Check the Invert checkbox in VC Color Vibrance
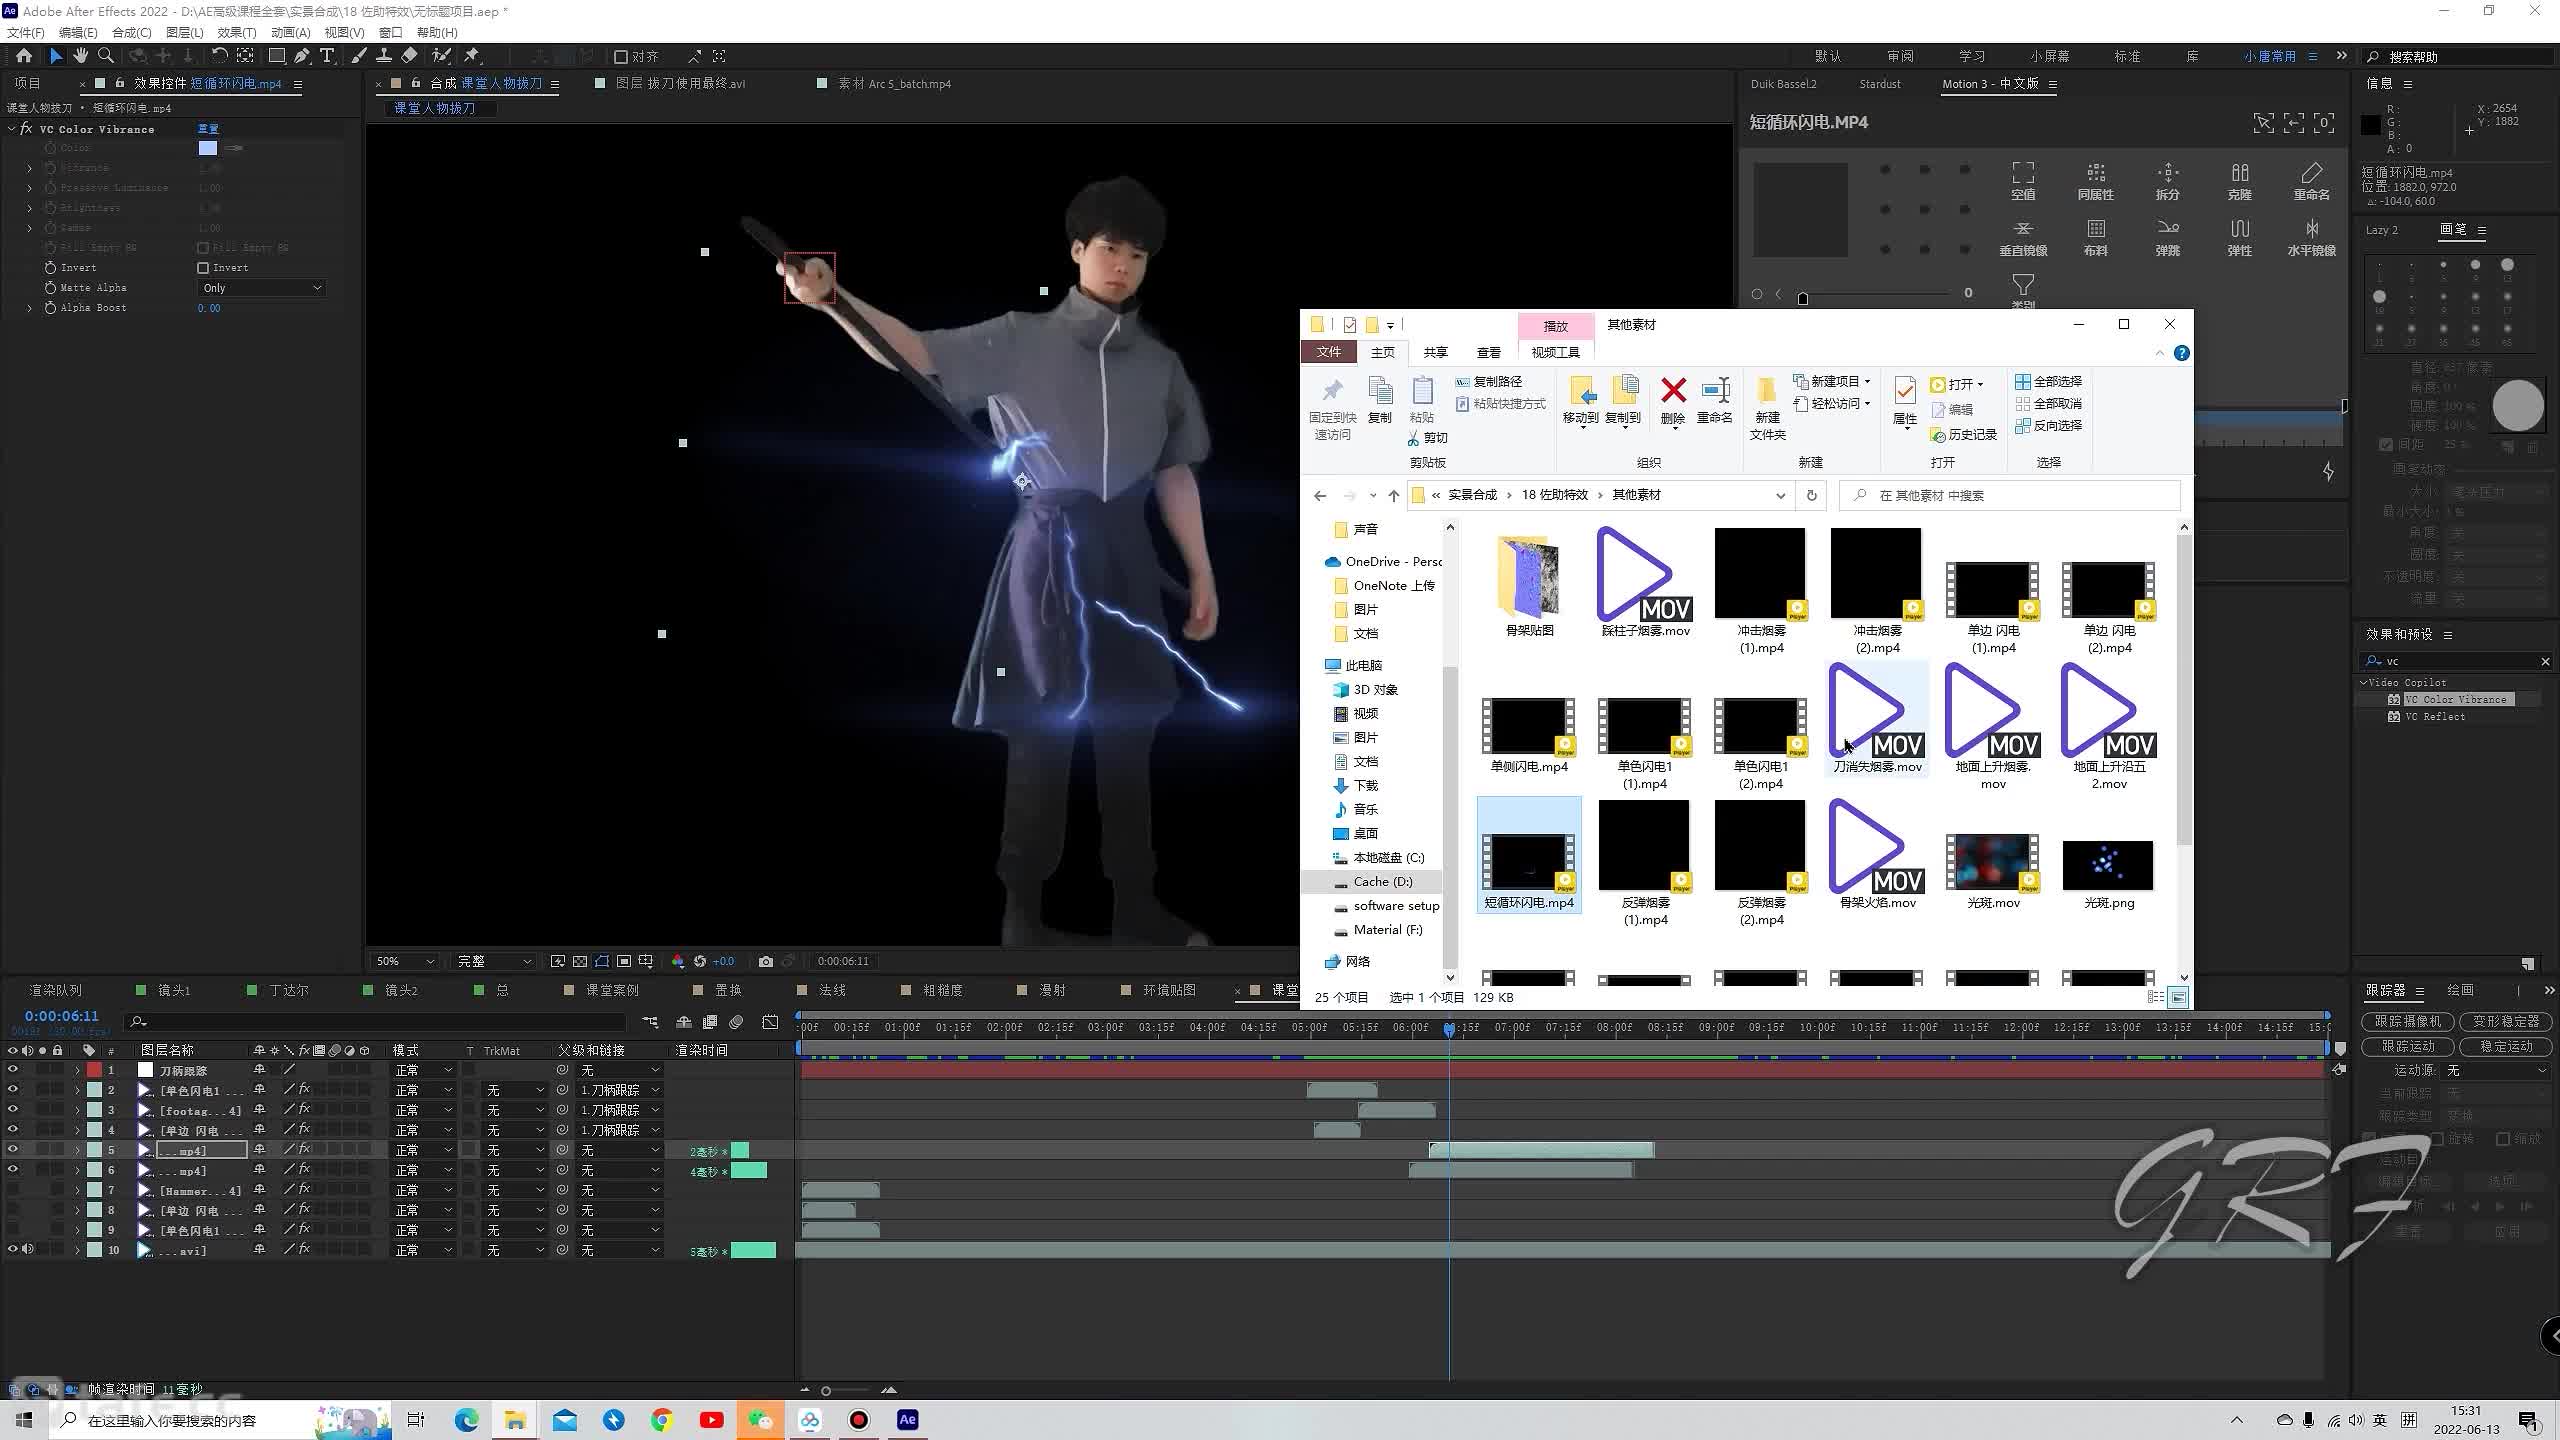The image size is (2560, 1440). click(x=203, y=268)
